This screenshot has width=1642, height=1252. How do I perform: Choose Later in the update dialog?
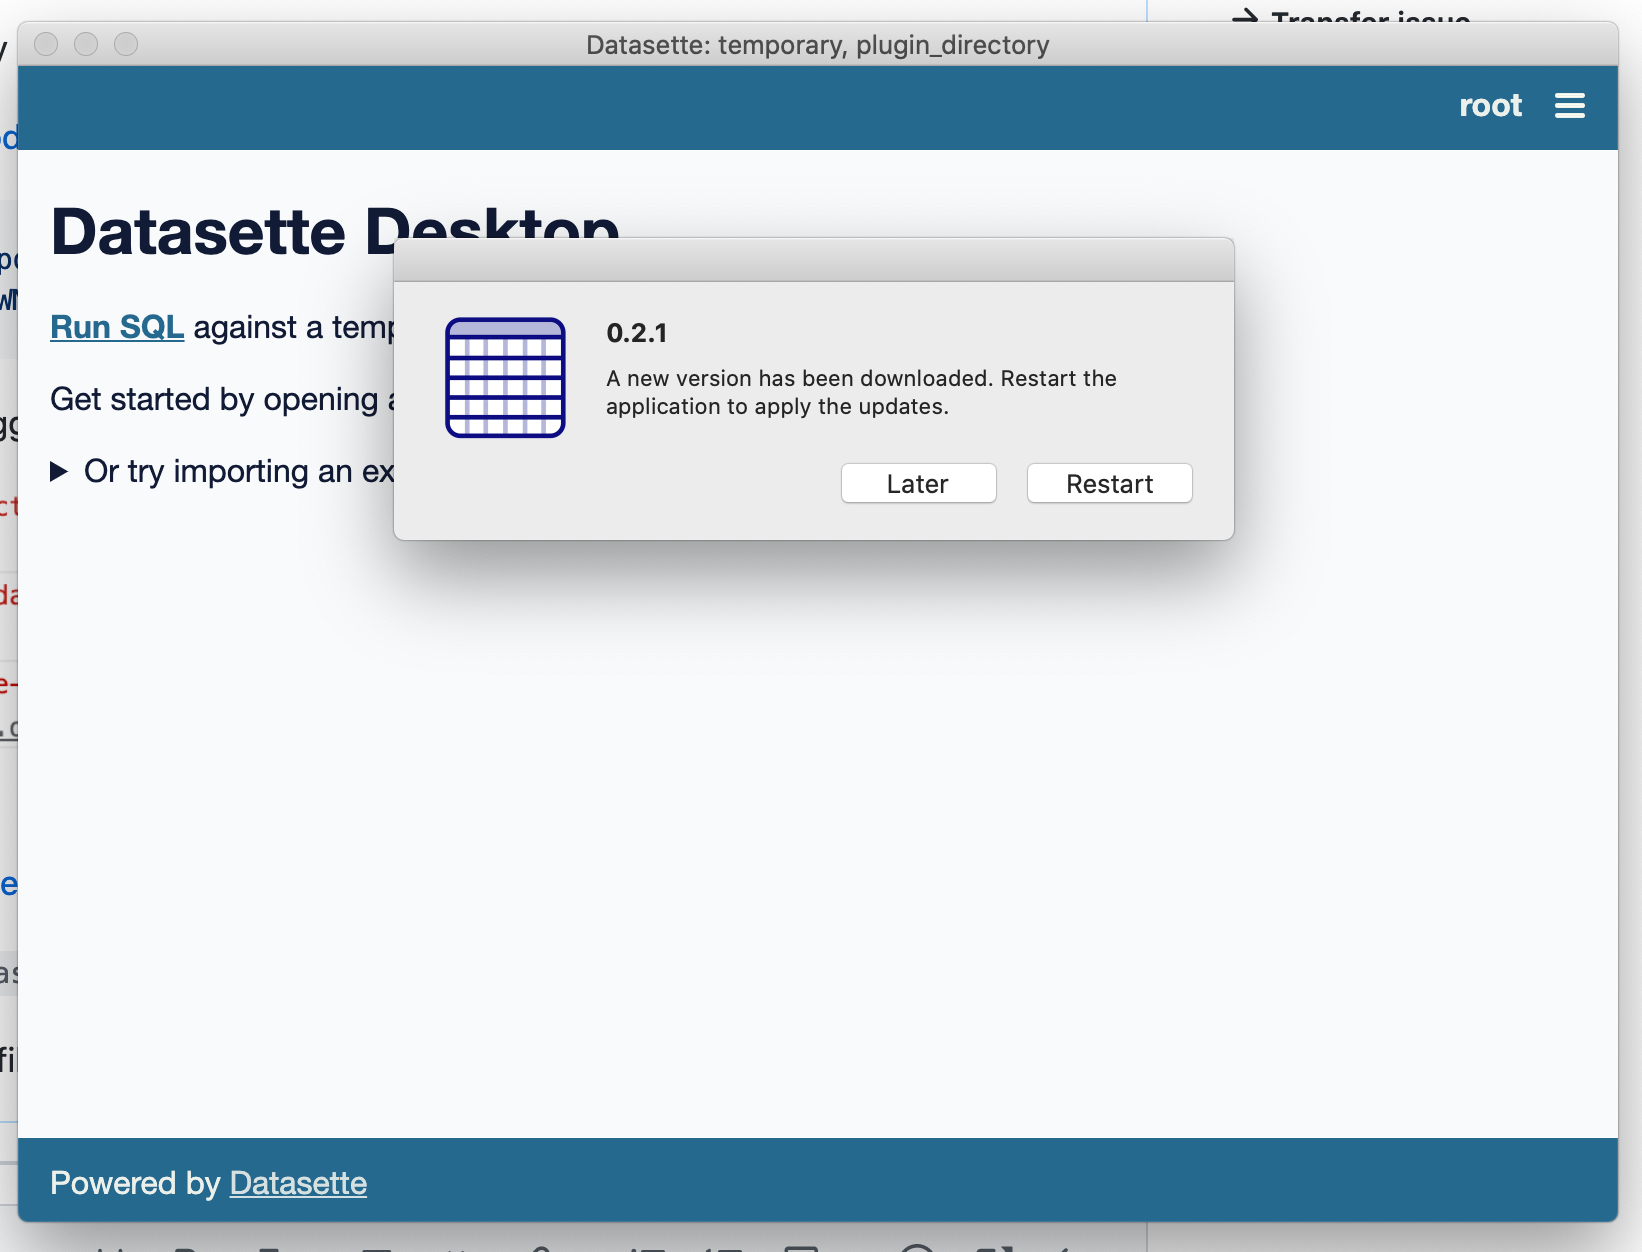tap(918, 484)
